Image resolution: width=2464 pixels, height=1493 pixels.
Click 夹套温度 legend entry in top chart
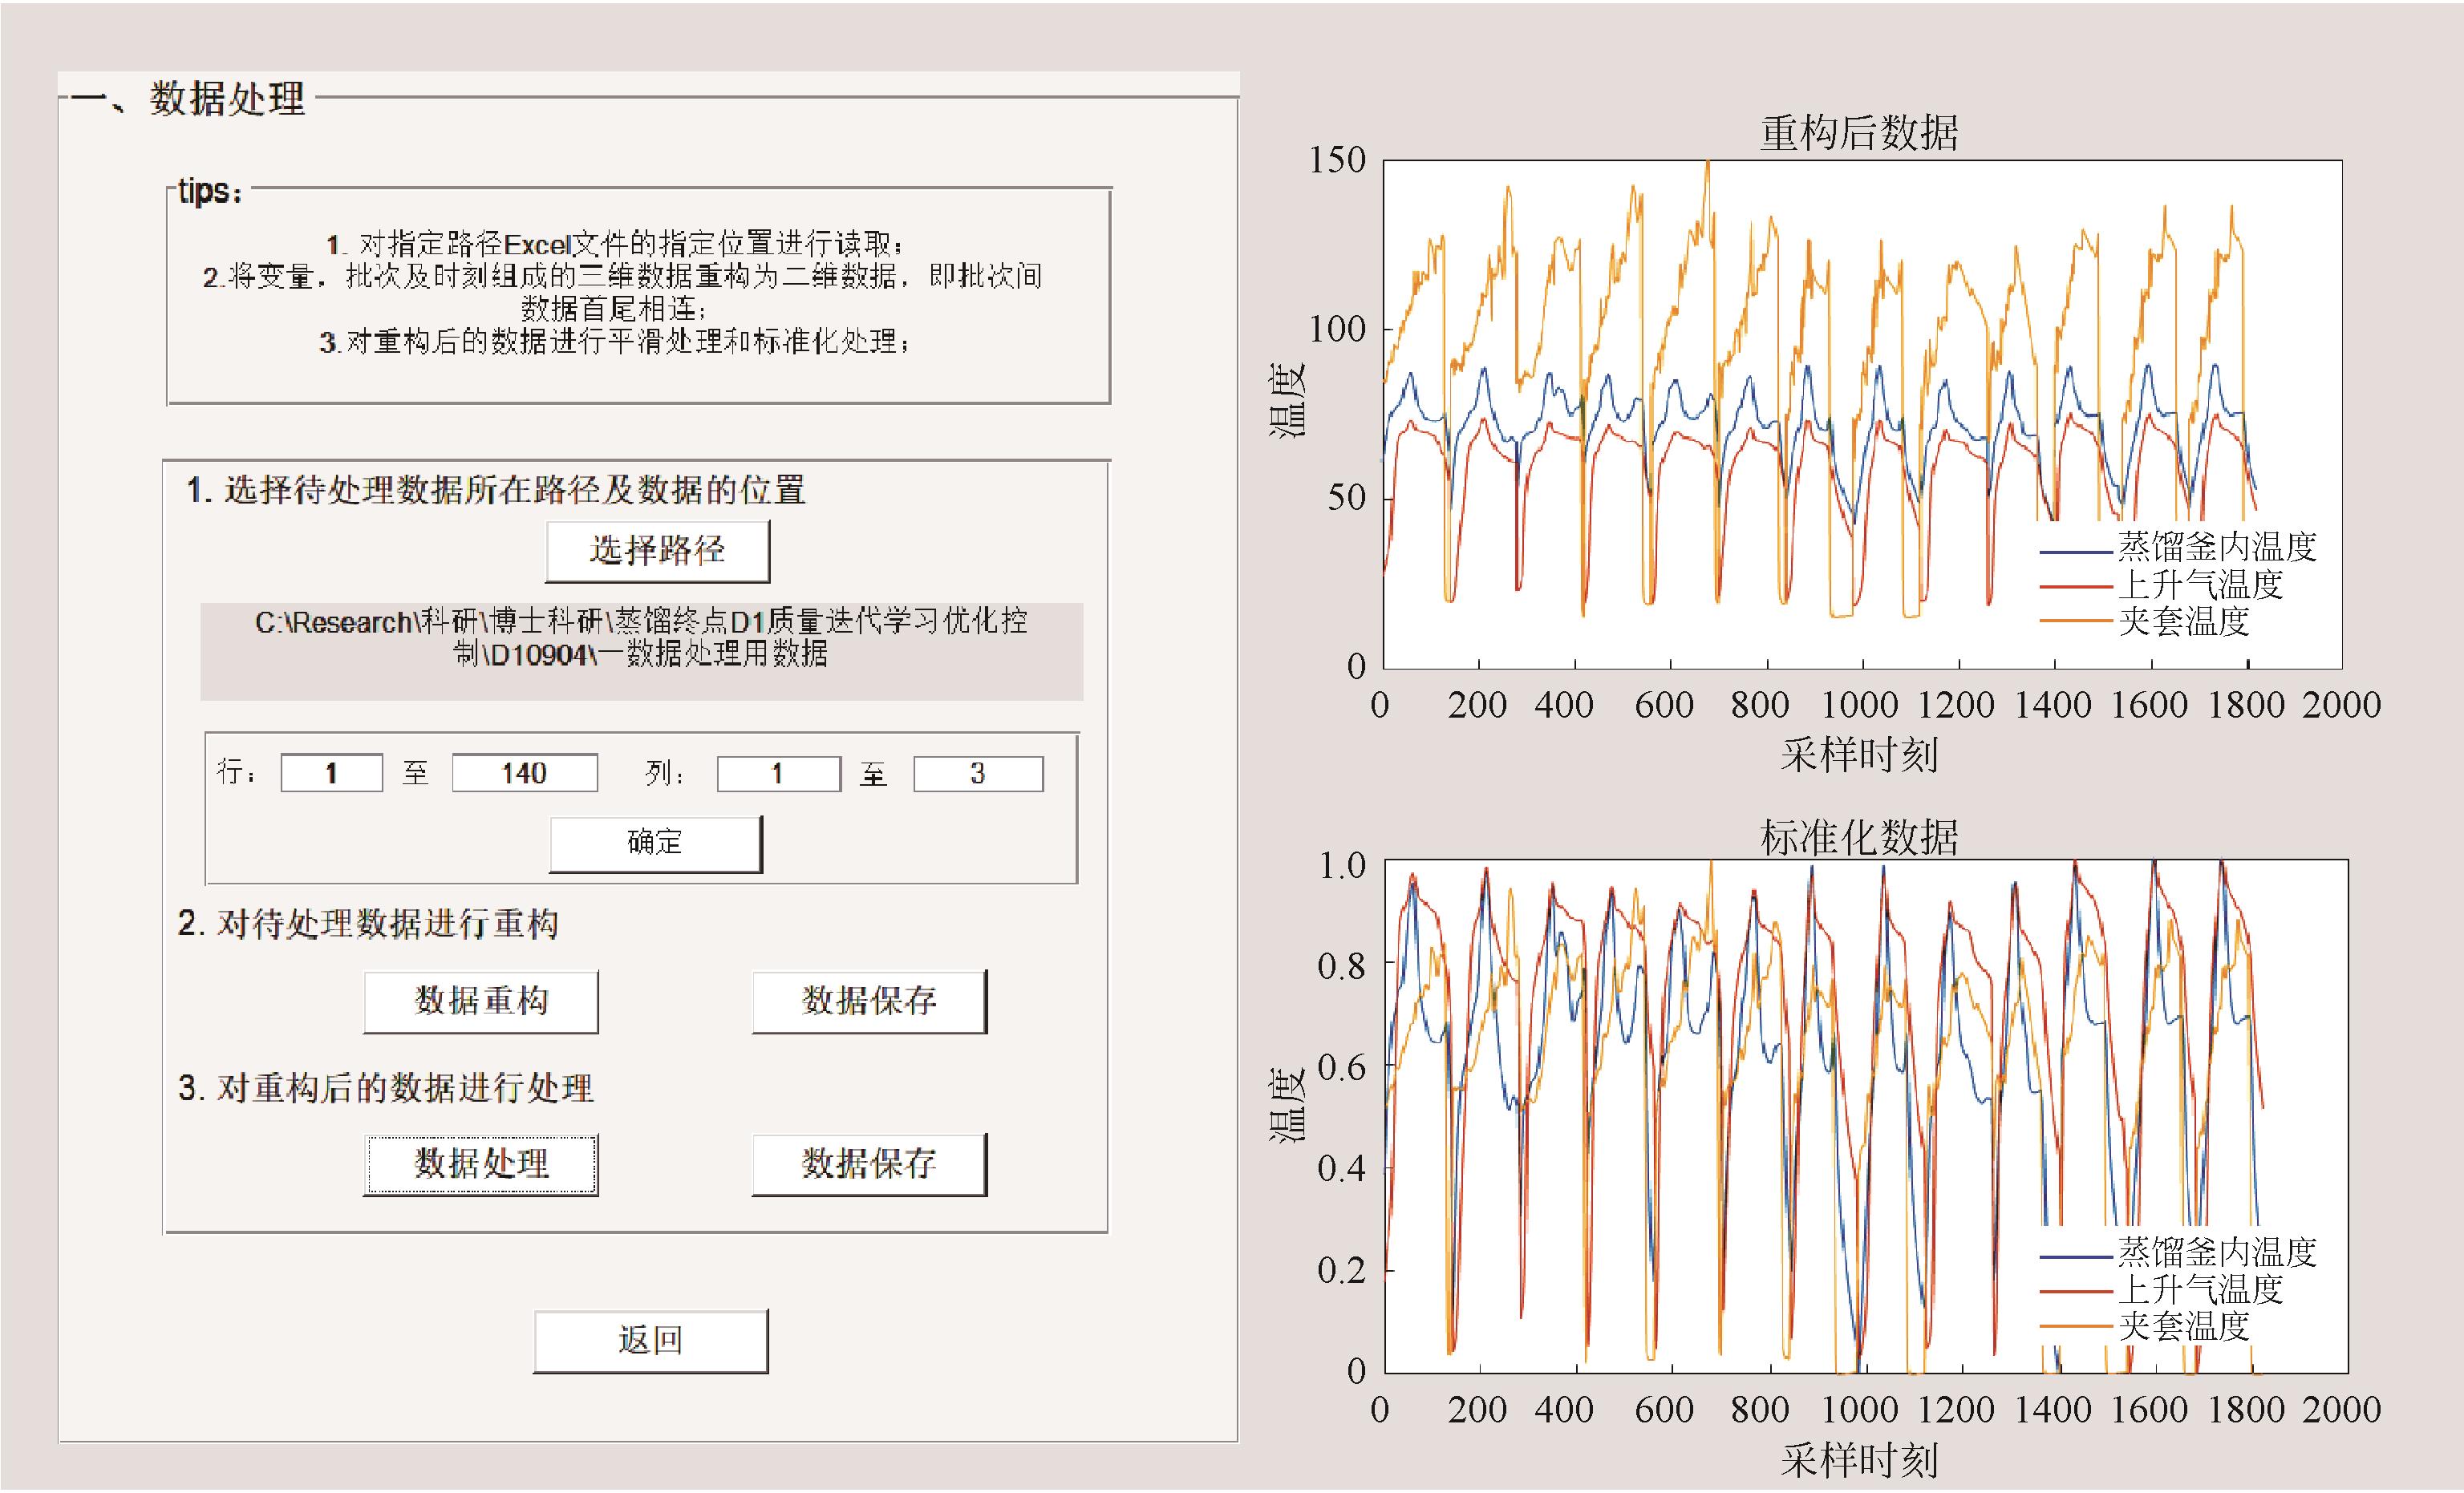[2183, 621]
